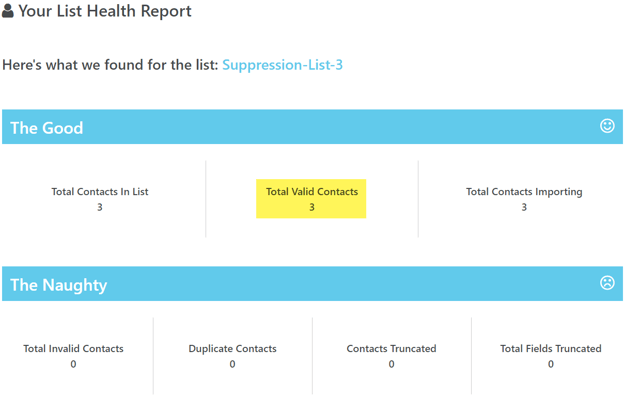Click the sad face icon in The Naughty header

pos(607,283)
